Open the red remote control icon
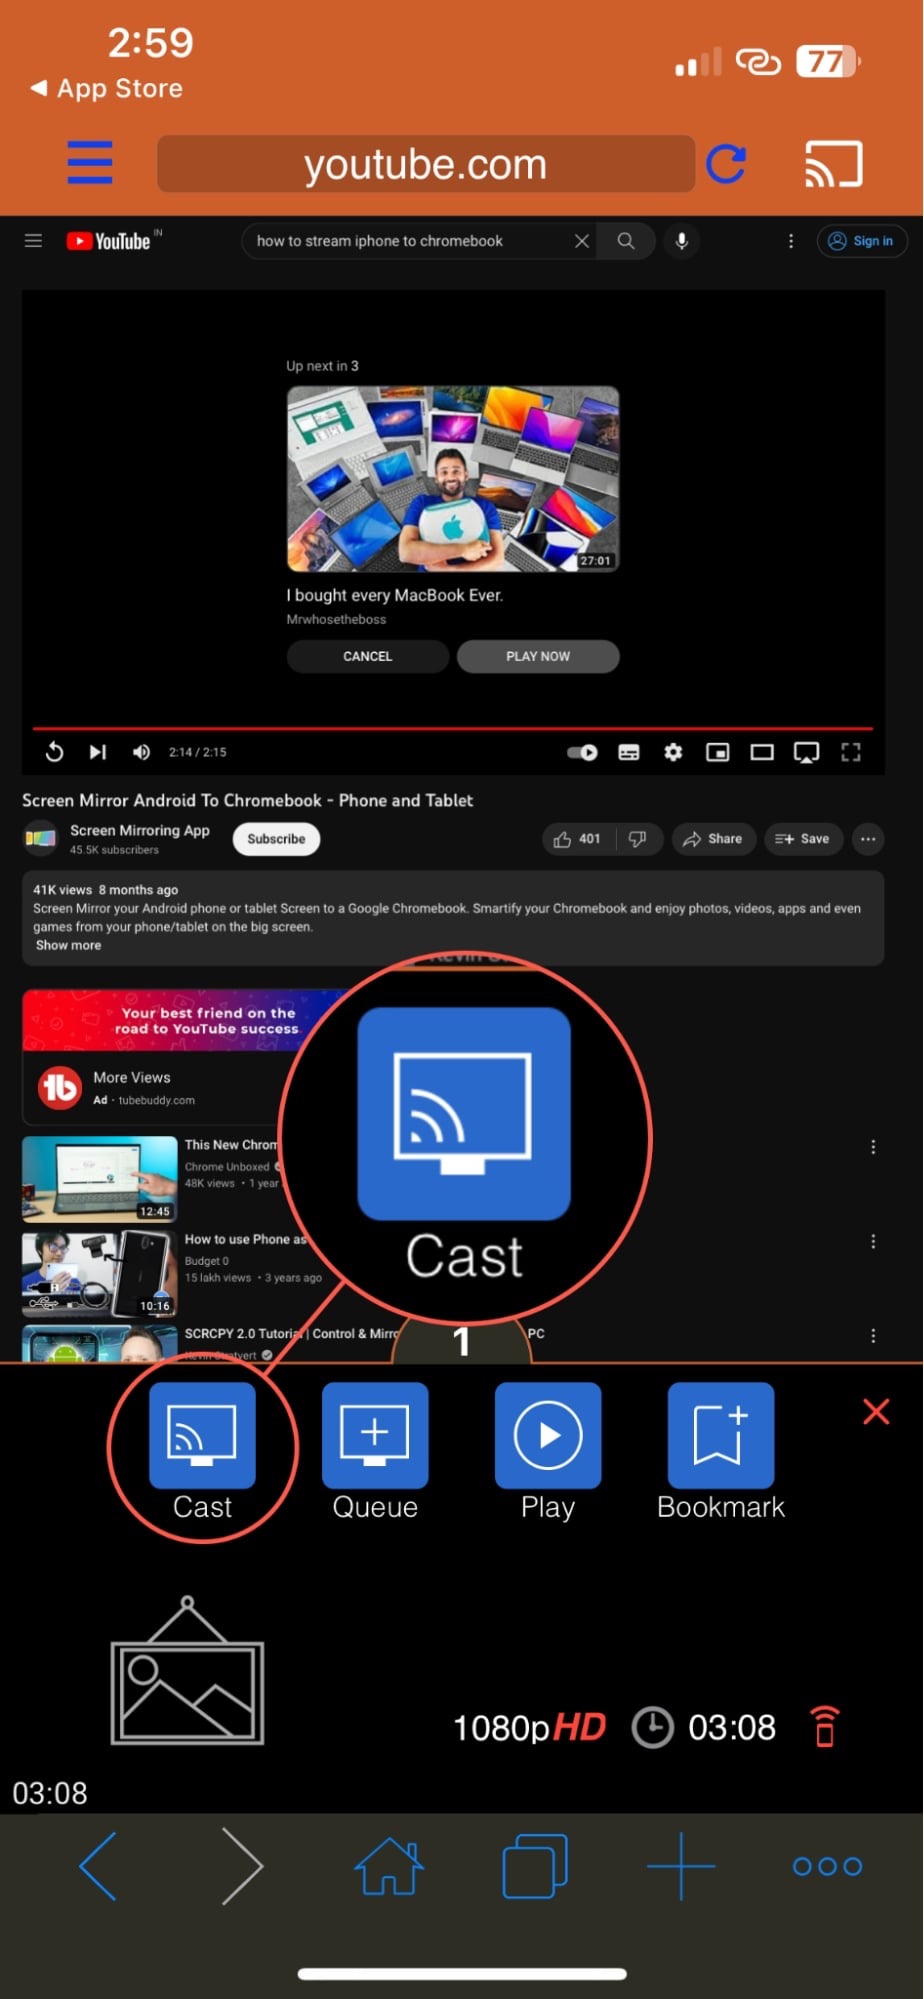The width and height of the screenshot is (924, 1999). [825, 1726]
